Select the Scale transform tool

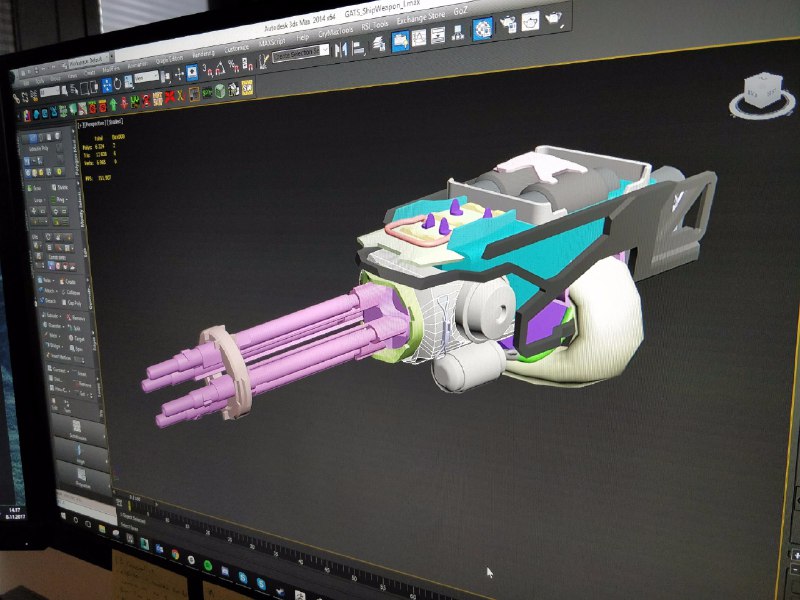(x=128, y=82)
